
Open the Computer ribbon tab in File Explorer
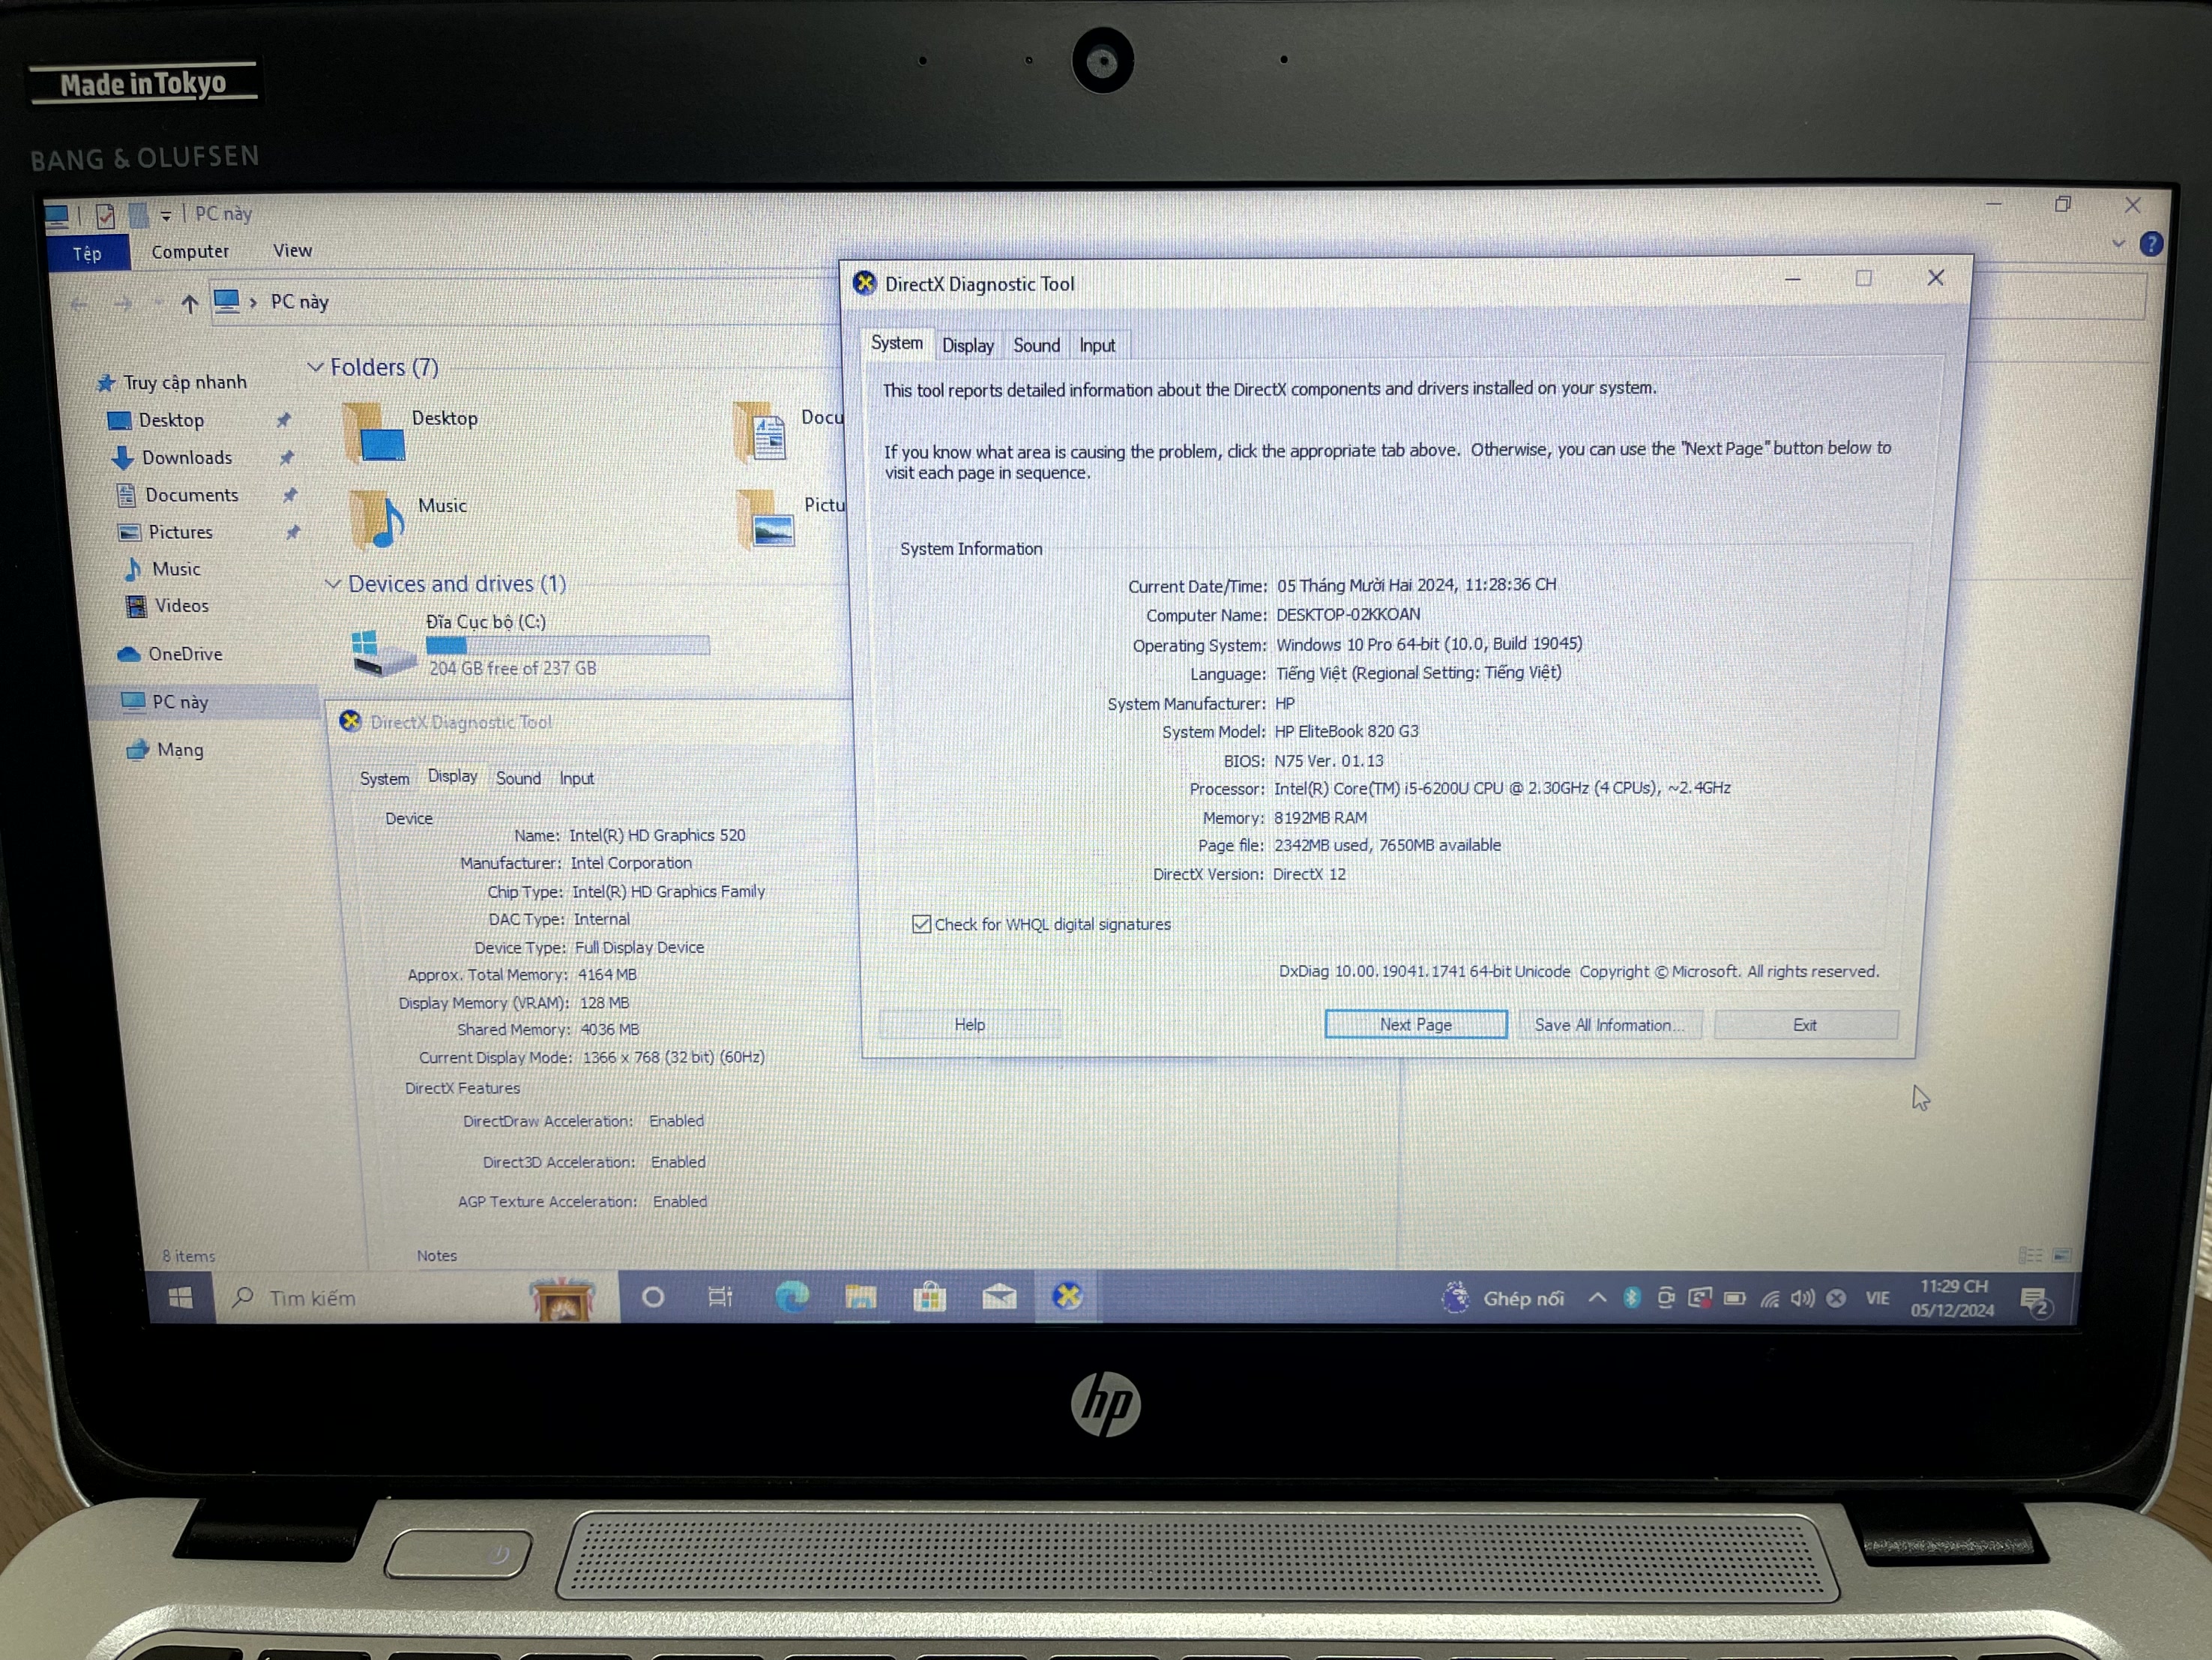pos(190,251)
